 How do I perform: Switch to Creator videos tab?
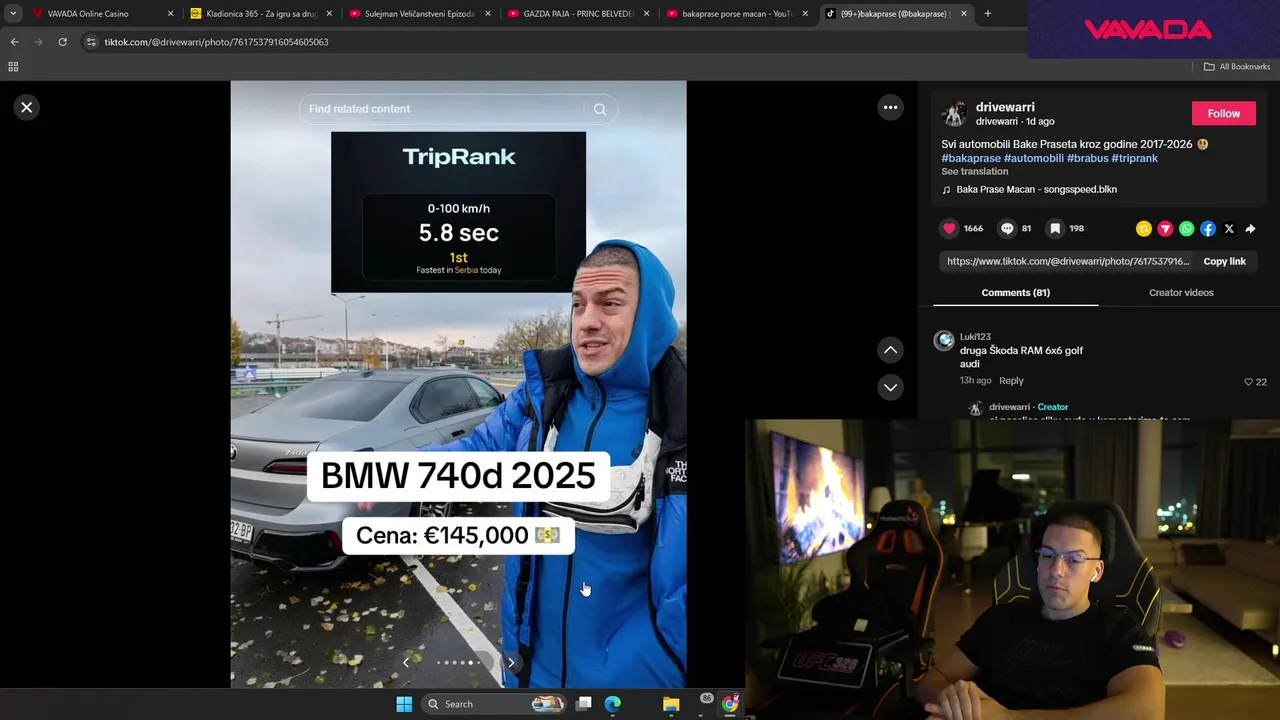[x=1181, y=292]
